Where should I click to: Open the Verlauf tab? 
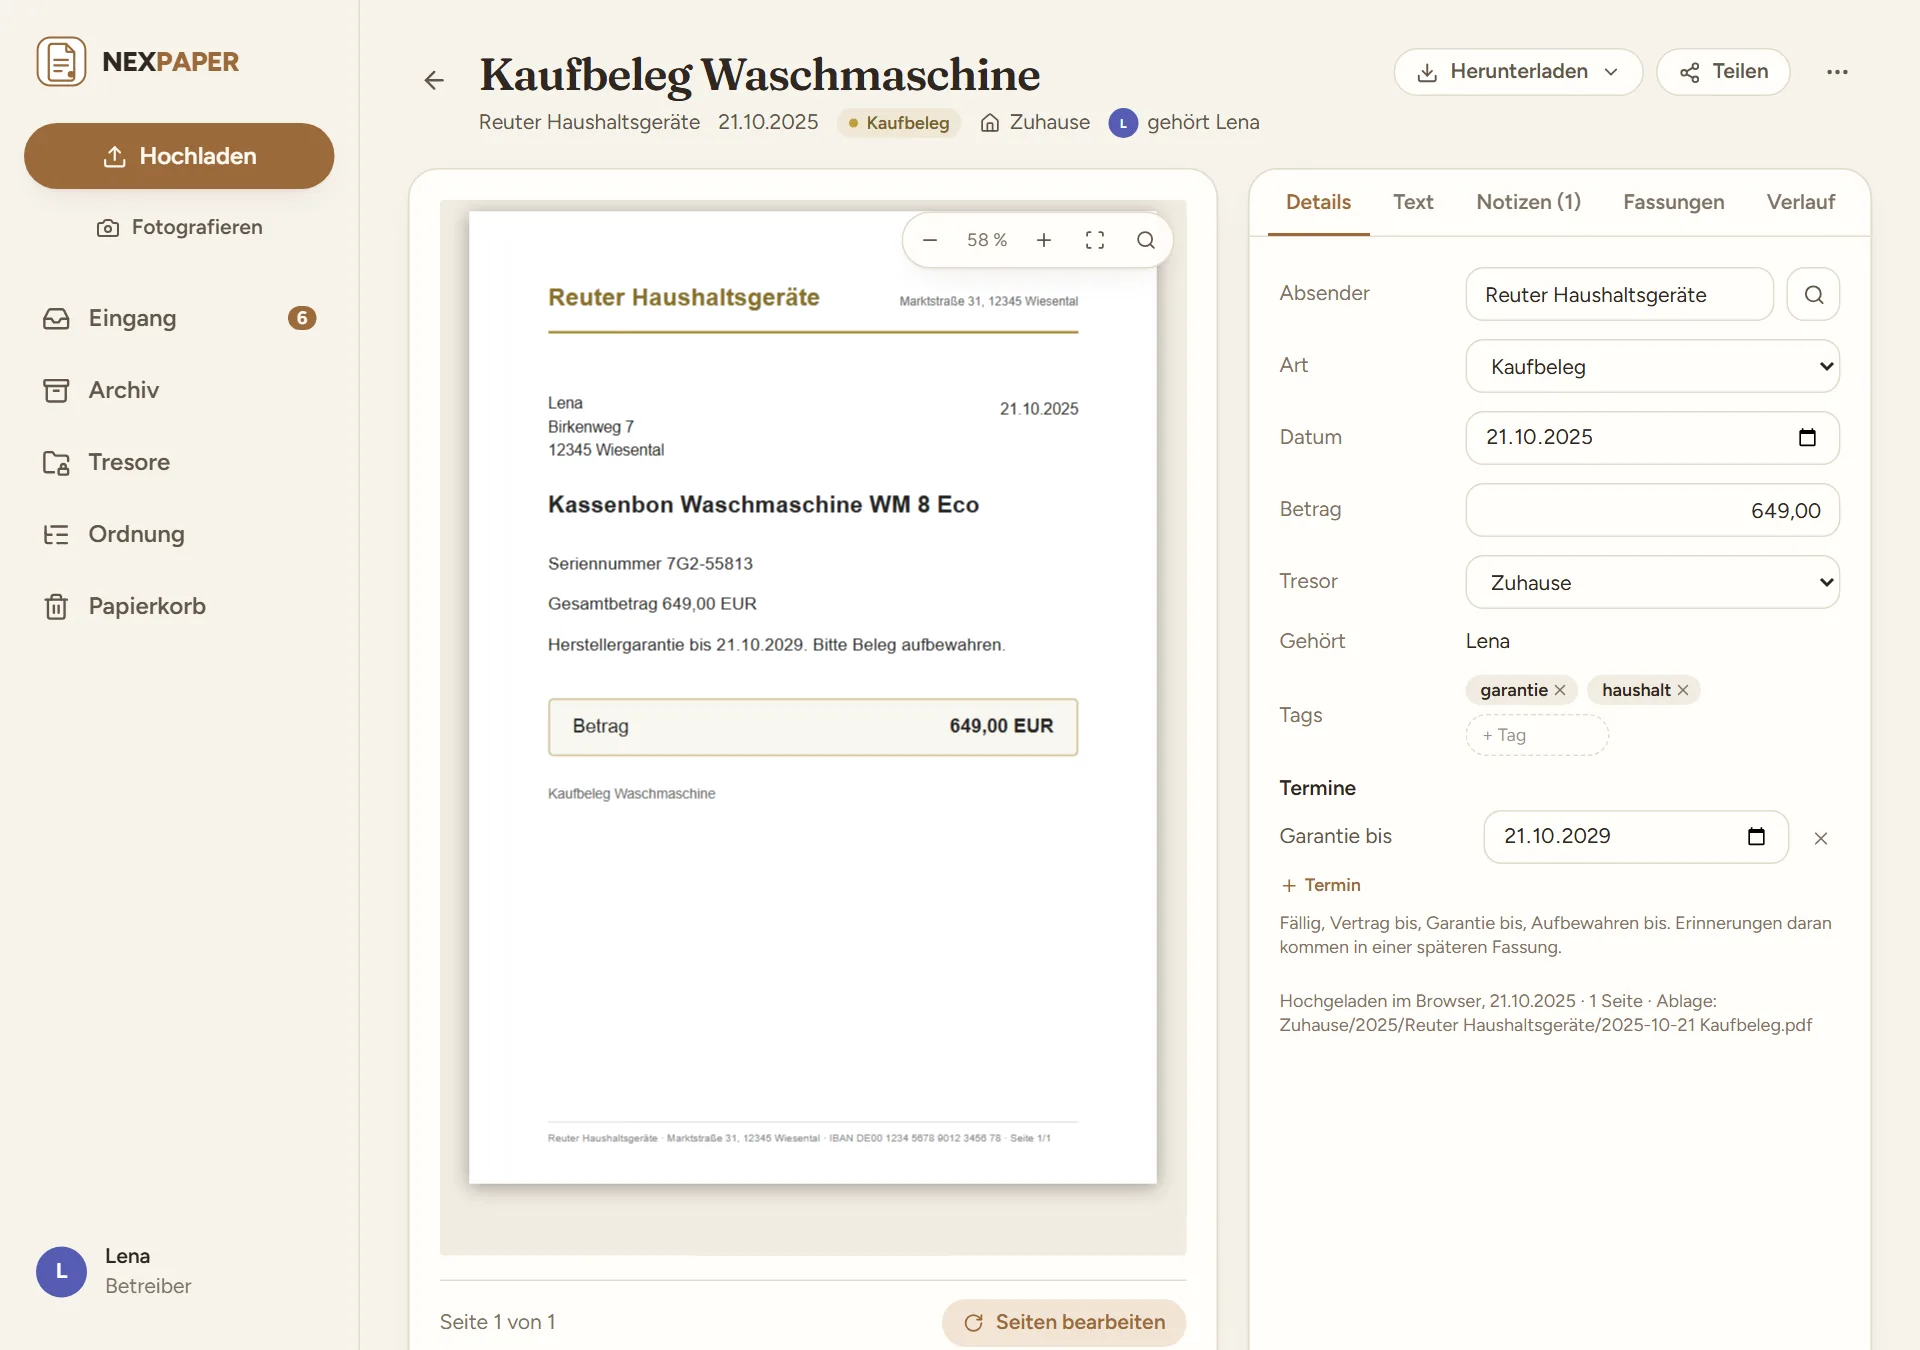[1800, 202]
